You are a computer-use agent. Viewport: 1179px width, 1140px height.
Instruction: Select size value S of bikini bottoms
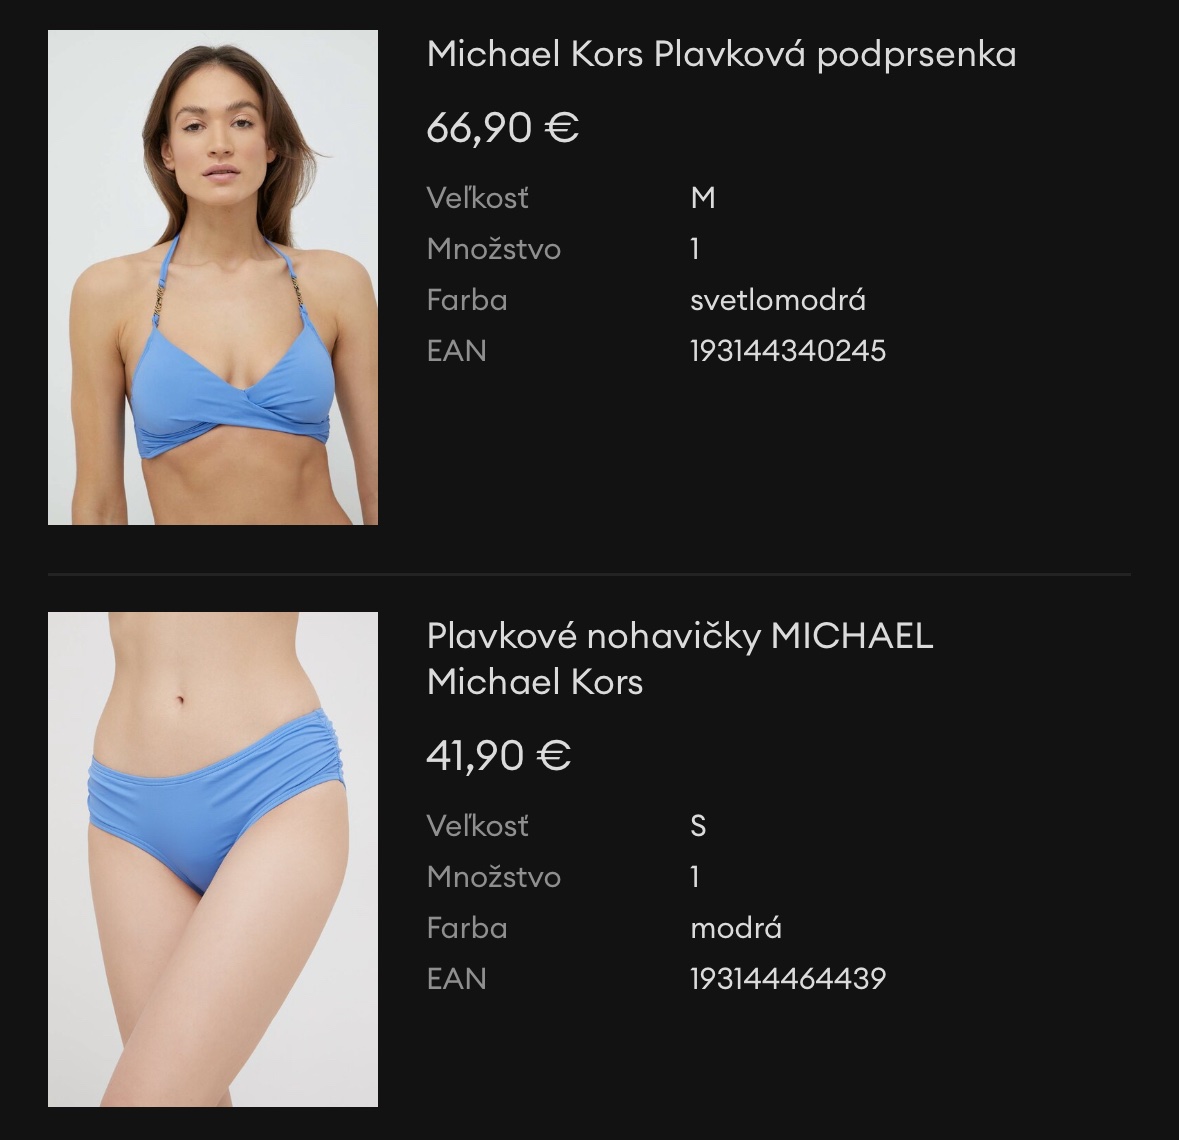point(699,826)
